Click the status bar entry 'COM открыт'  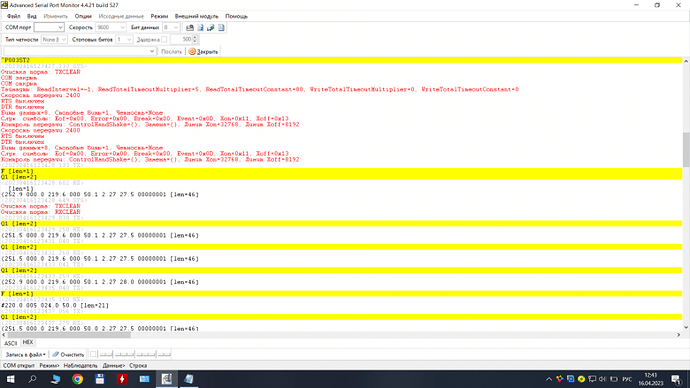point(18,366)
